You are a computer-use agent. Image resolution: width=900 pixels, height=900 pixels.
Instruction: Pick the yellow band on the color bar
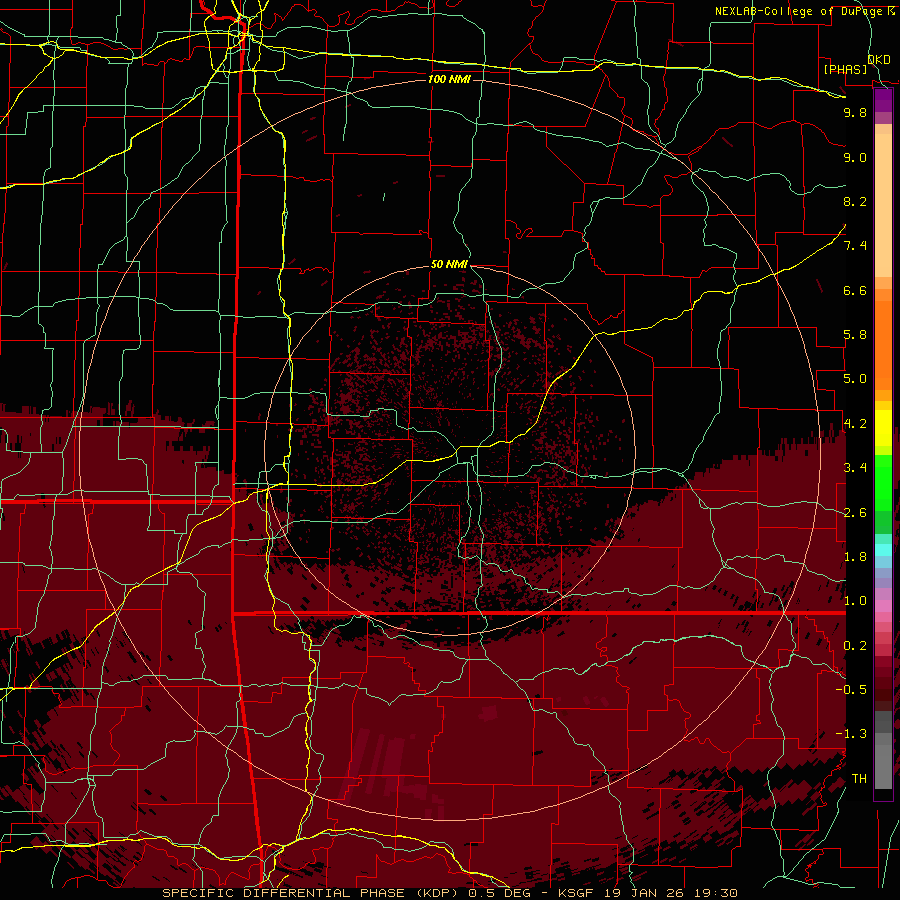pos(883,428)
